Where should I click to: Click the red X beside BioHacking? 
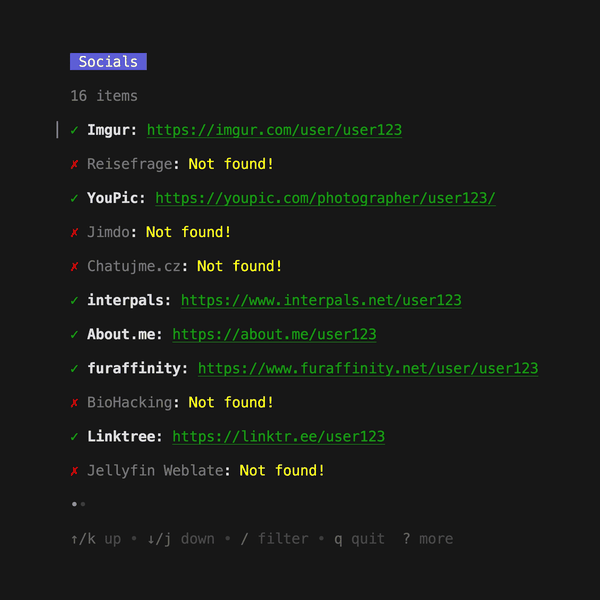pos(75,402)
